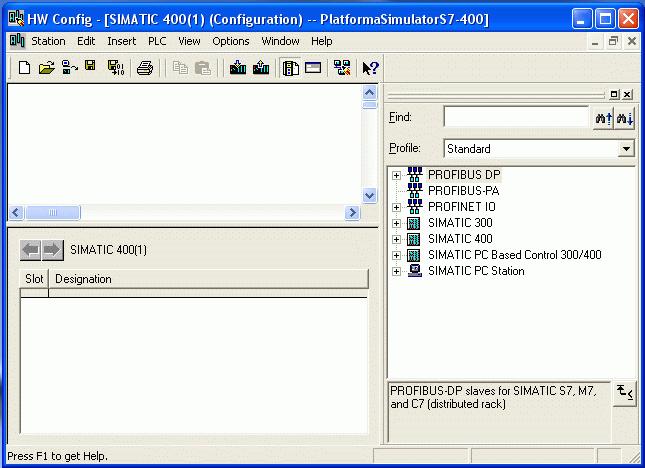Activate the context Help pointer icon
The image size is (645, 468).
[370, 67]
